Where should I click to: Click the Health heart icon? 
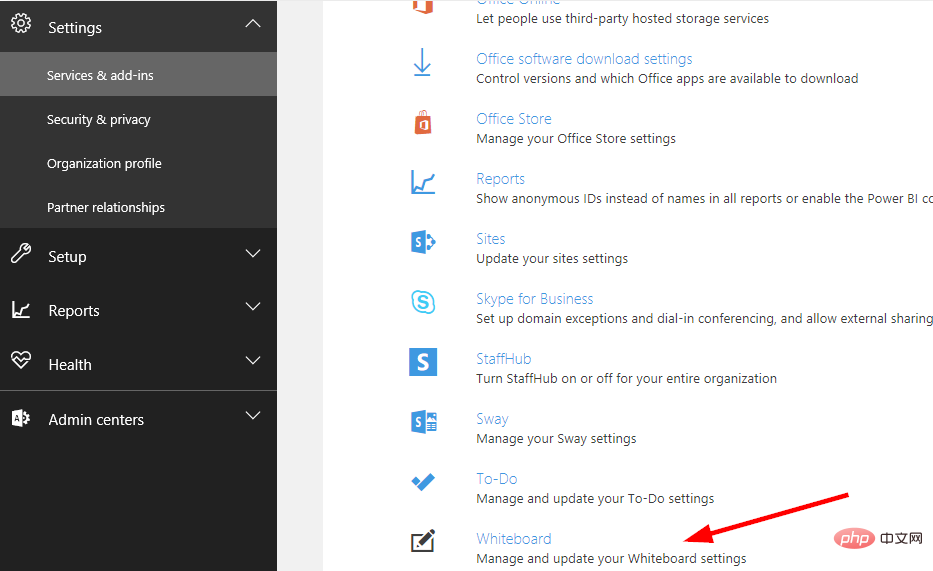[x=21, y=360]
